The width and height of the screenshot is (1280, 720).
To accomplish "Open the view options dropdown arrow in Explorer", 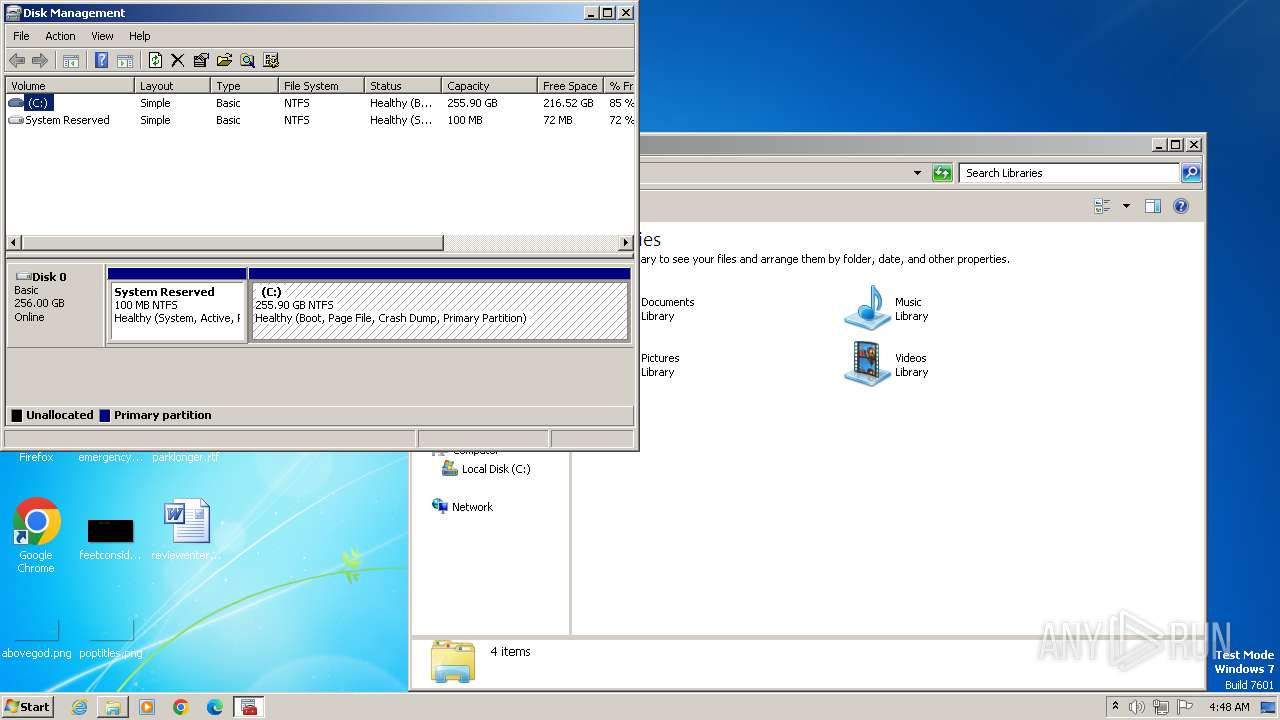I will [1126, 206].
